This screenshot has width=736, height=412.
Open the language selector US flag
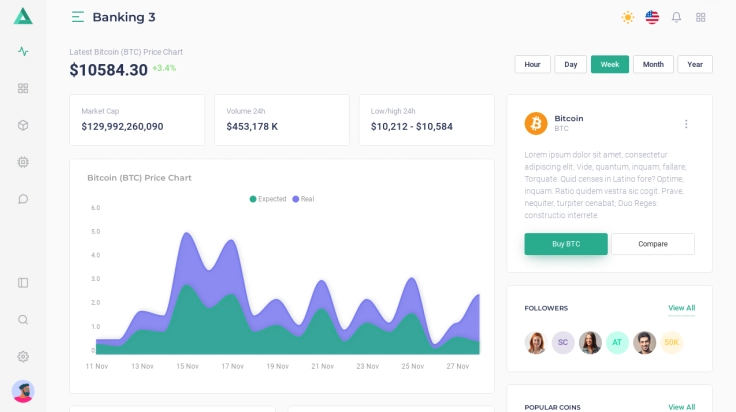pyautogui.click(x=652, y=17)
